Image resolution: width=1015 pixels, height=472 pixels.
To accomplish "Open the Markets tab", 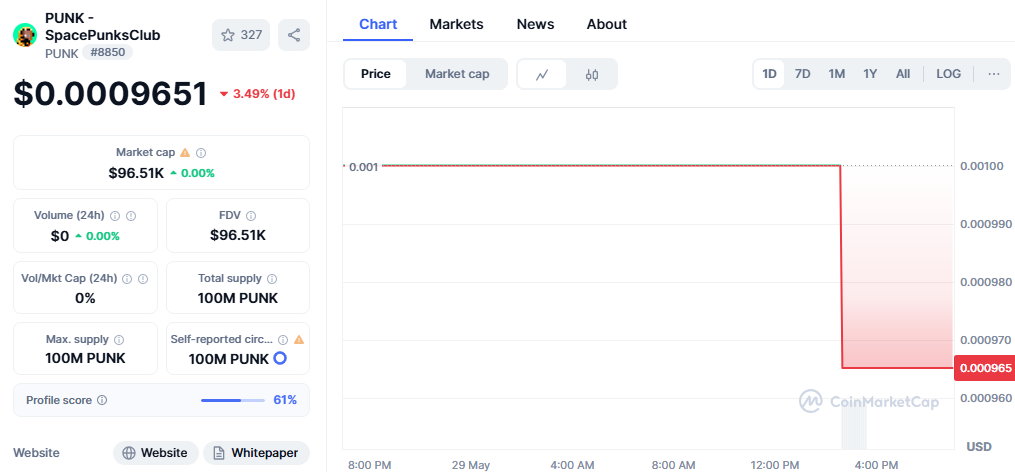I will point(456,24).
